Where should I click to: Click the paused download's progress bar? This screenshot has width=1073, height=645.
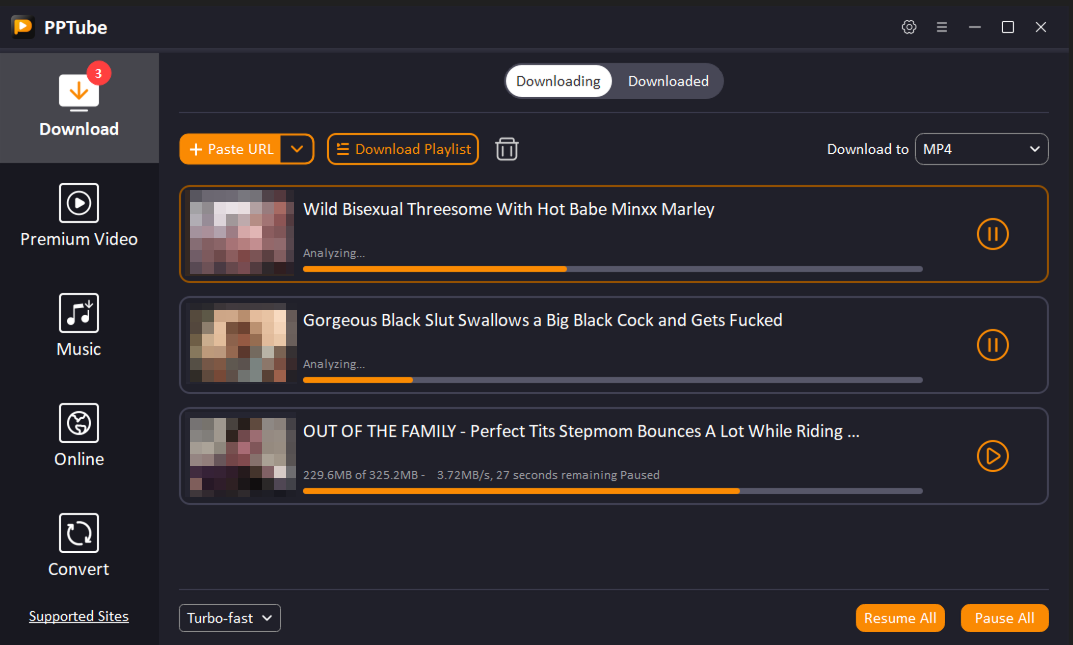click(x=613, y=490)
